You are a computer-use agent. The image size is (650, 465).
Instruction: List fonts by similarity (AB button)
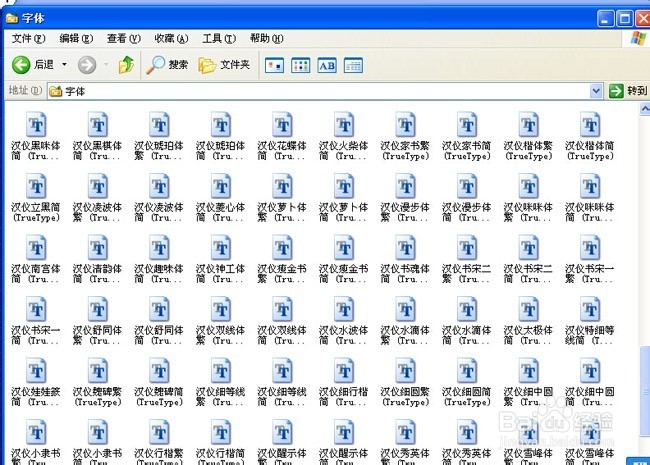327,65
